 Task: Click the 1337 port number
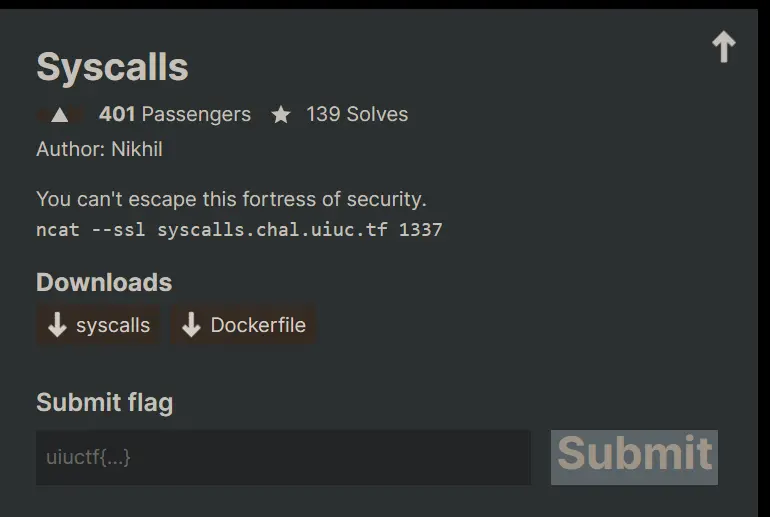(x=420, y=229)
